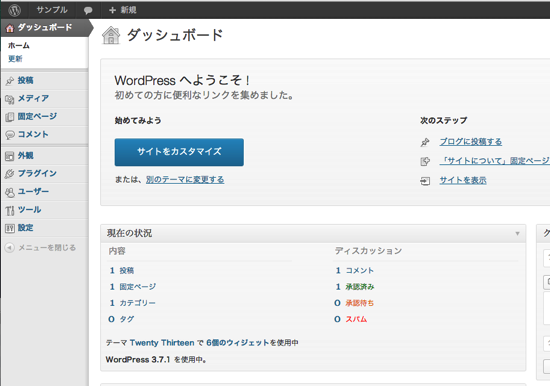Follow the 別のテーマに変更する link
This screenshot has height=386, width=550.
pos(185,180)
